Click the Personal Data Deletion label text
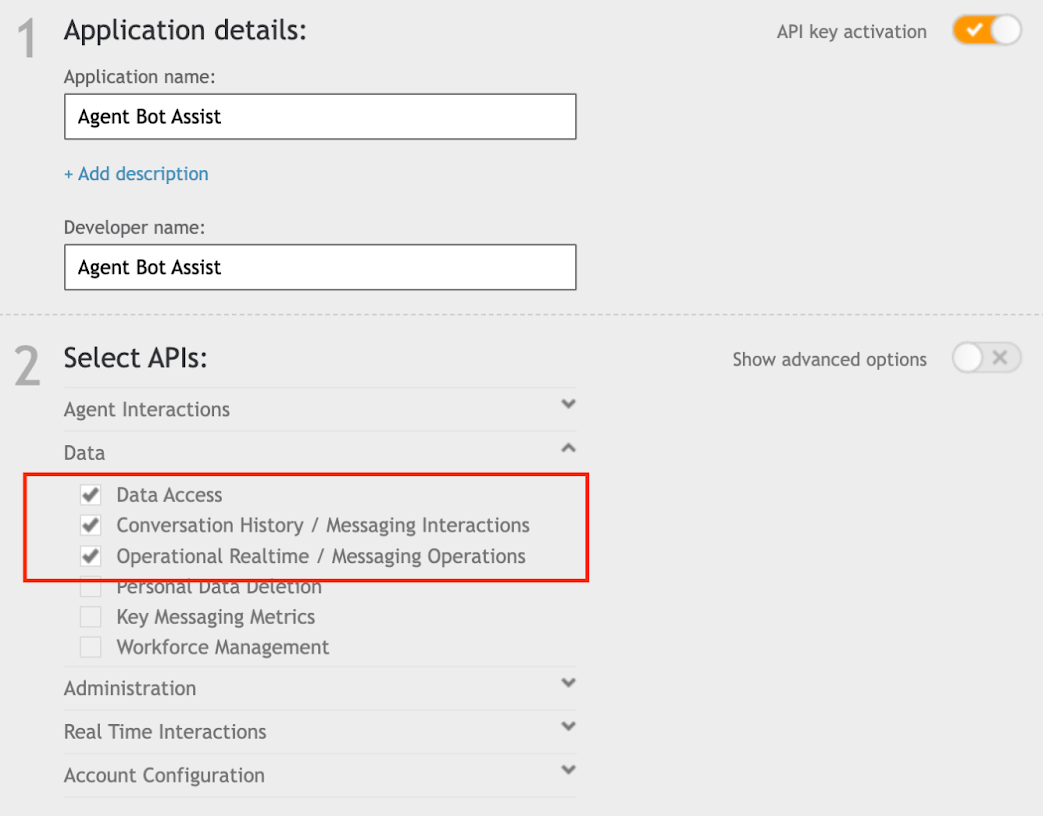 coord(219,589)
